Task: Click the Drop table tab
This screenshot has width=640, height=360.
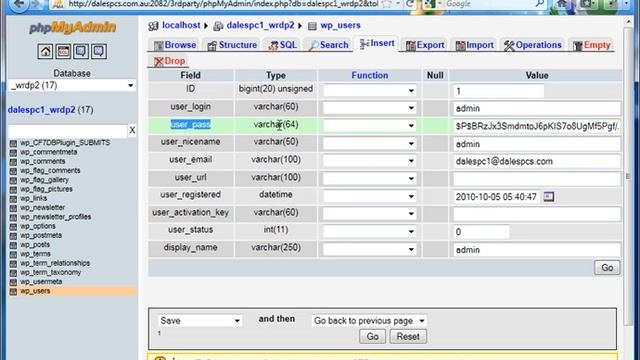Action: point(169,61)
